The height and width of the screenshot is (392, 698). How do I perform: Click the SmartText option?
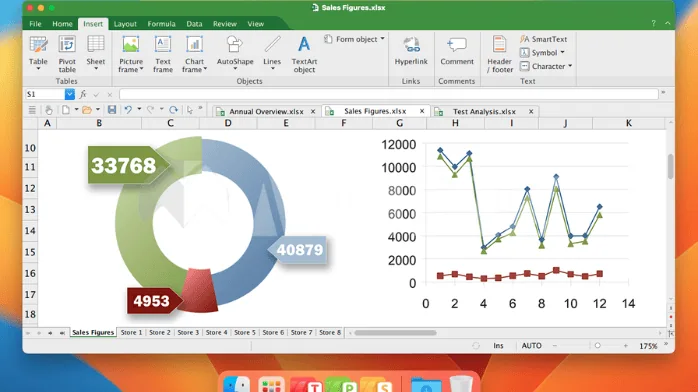click(544, 39)
